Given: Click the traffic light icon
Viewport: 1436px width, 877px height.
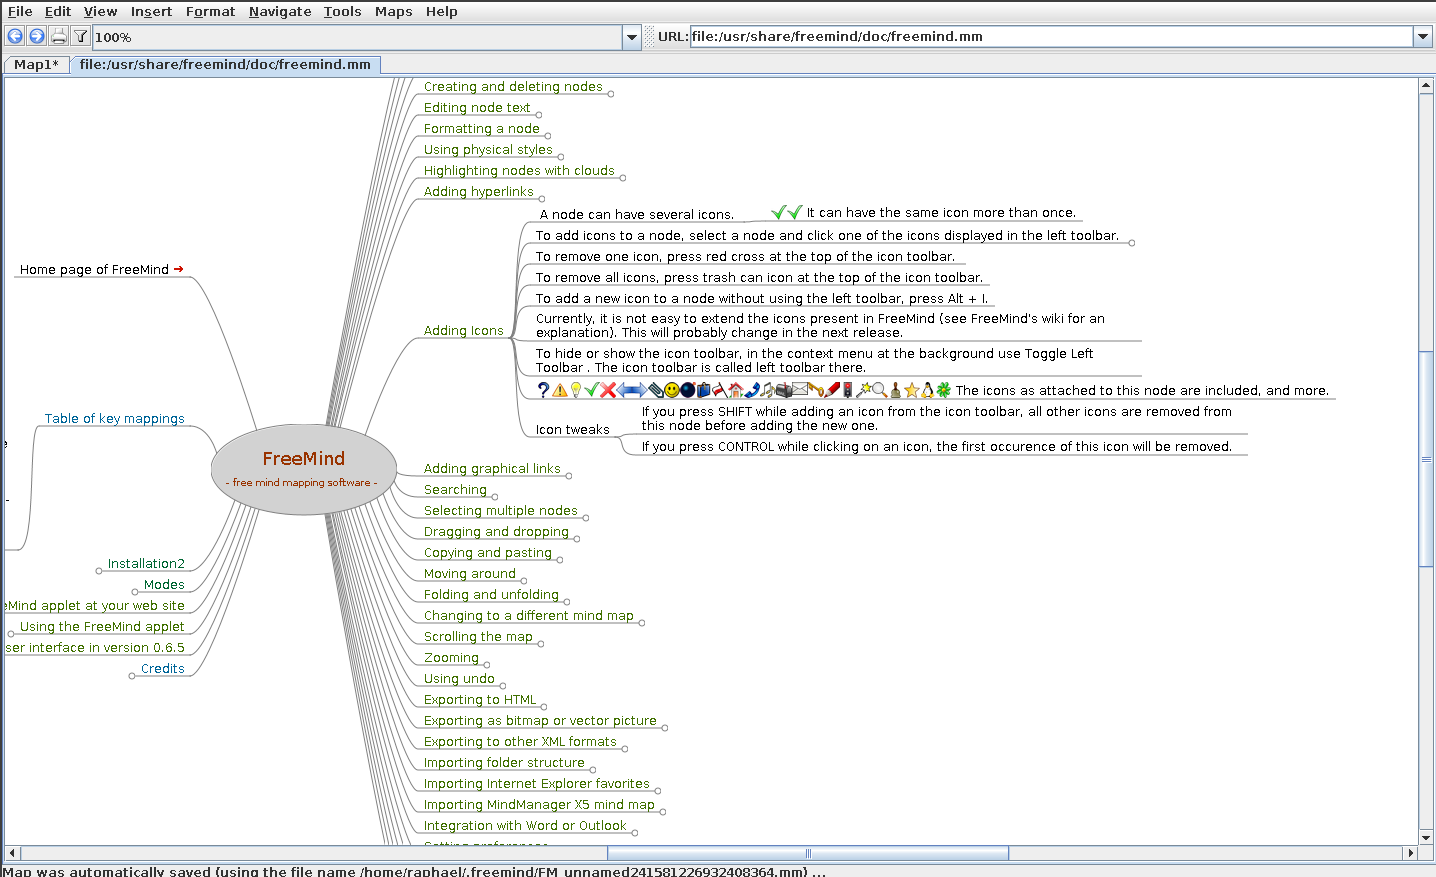Looking at the screenshot, I should [x=847, y=390].
